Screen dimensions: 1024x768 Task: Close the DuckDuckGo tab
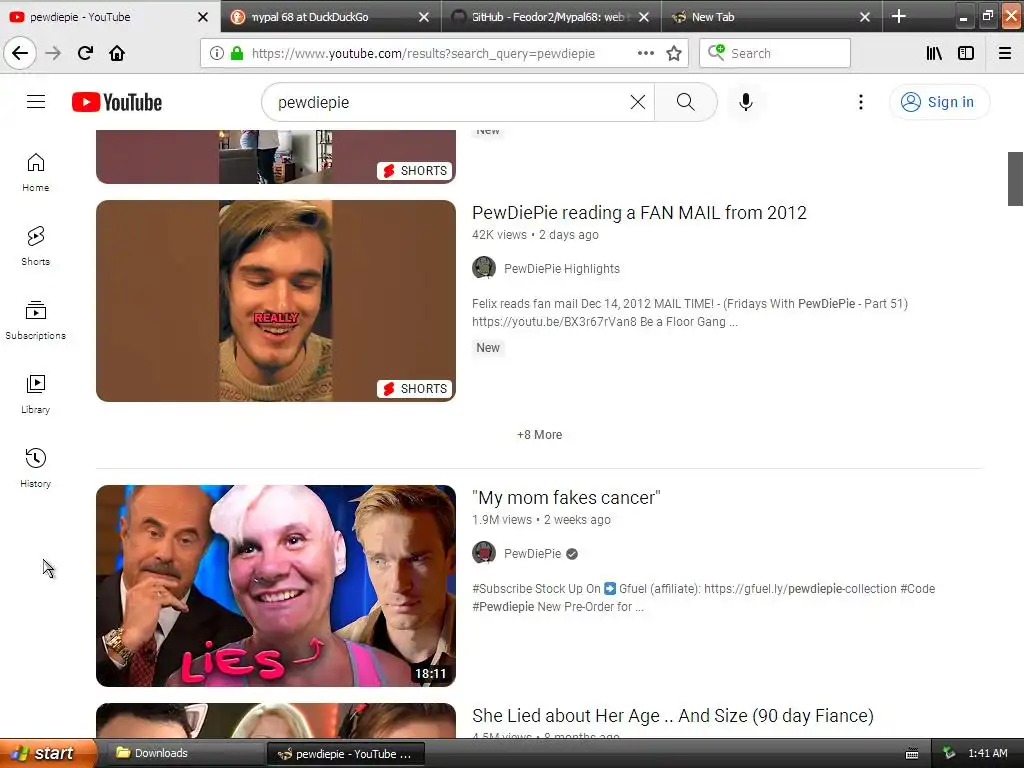tap(424, 17)
